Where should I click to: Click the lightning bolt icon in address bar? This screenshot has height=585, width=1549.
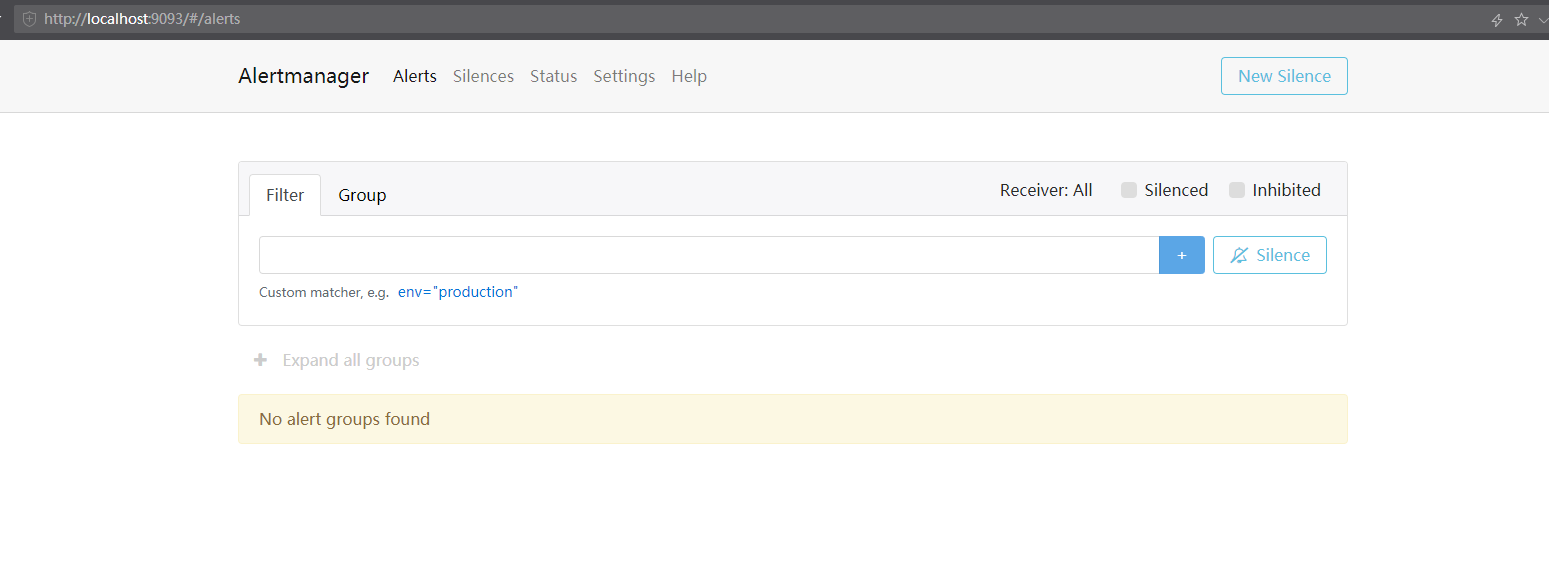click(1497, 19)
